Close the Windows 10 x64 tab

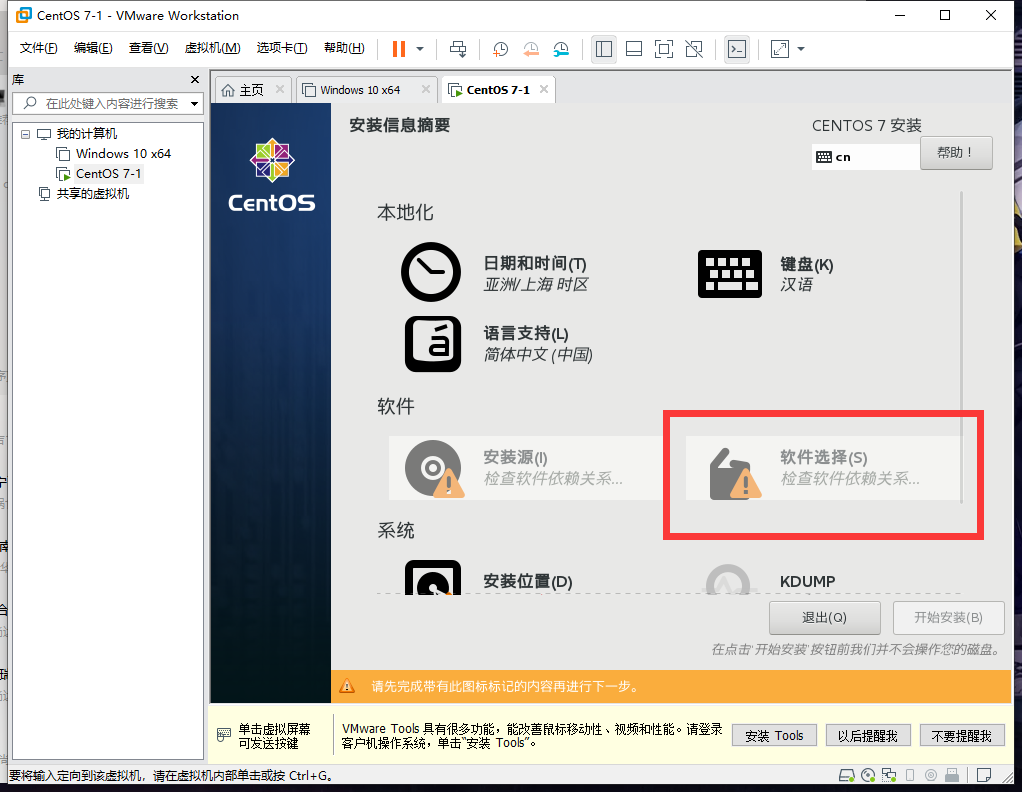(x=426, y=89)
